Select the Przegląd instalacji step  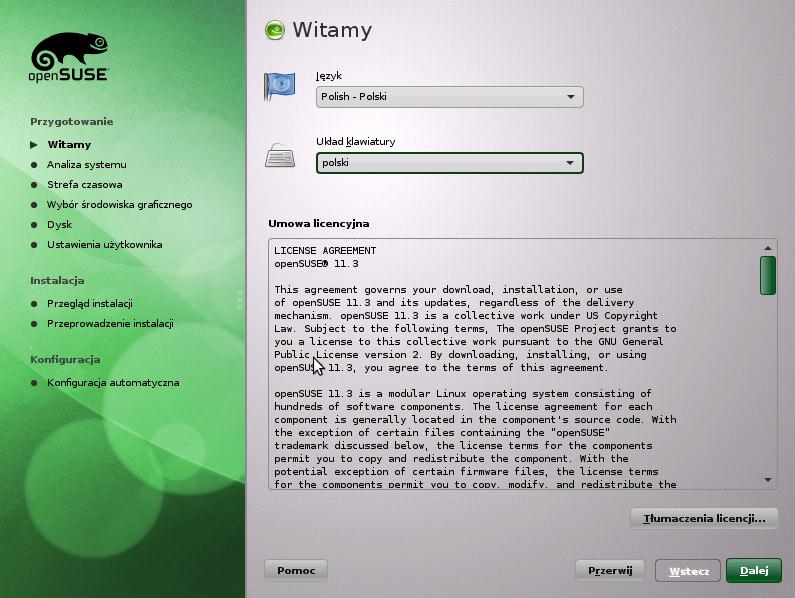[x=90, y=303]
